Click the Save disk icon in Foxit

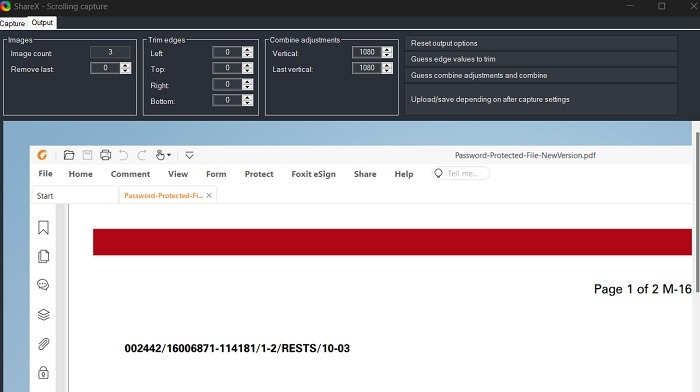click(x=87, y=155)
